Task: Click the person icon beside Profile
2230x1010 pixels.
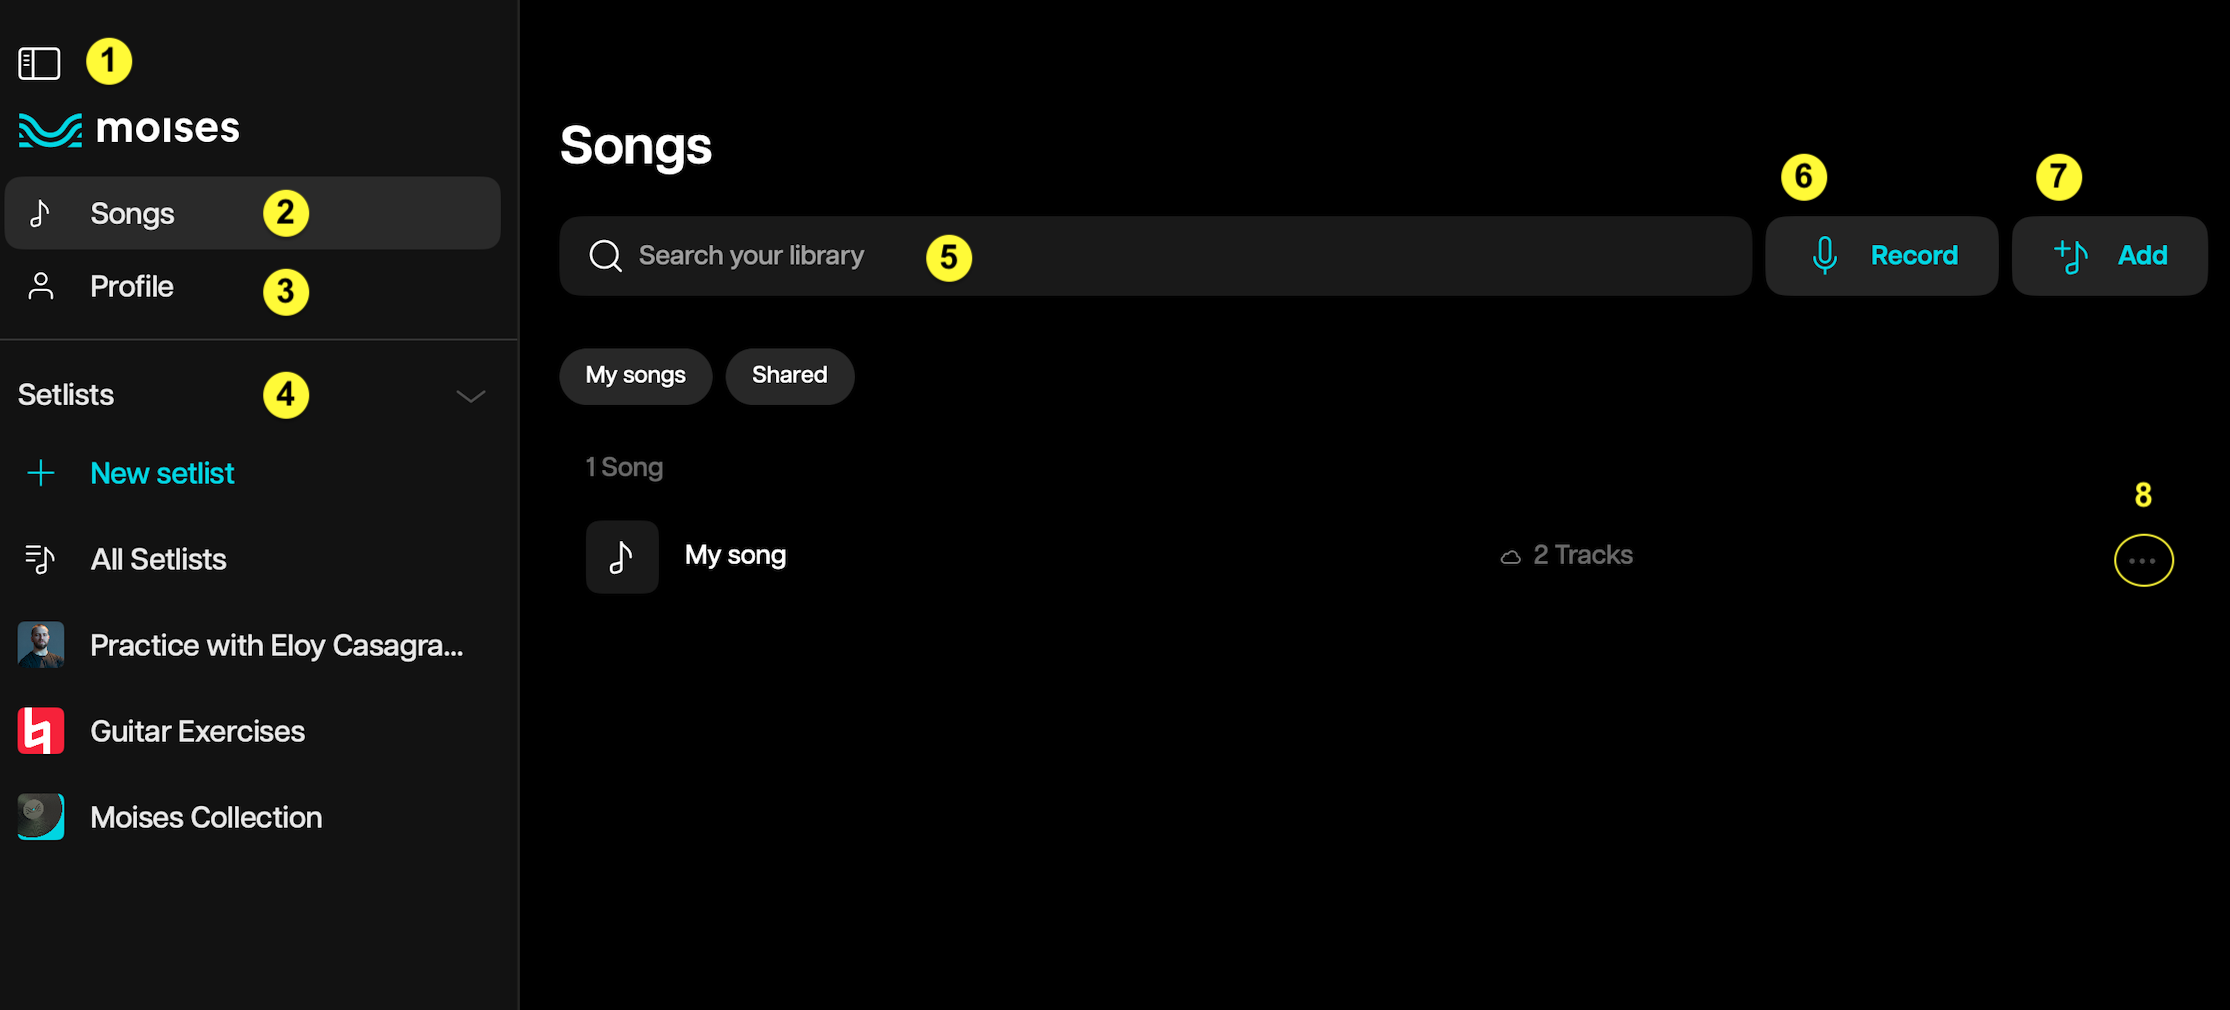Action: click(x=41, y=286)
